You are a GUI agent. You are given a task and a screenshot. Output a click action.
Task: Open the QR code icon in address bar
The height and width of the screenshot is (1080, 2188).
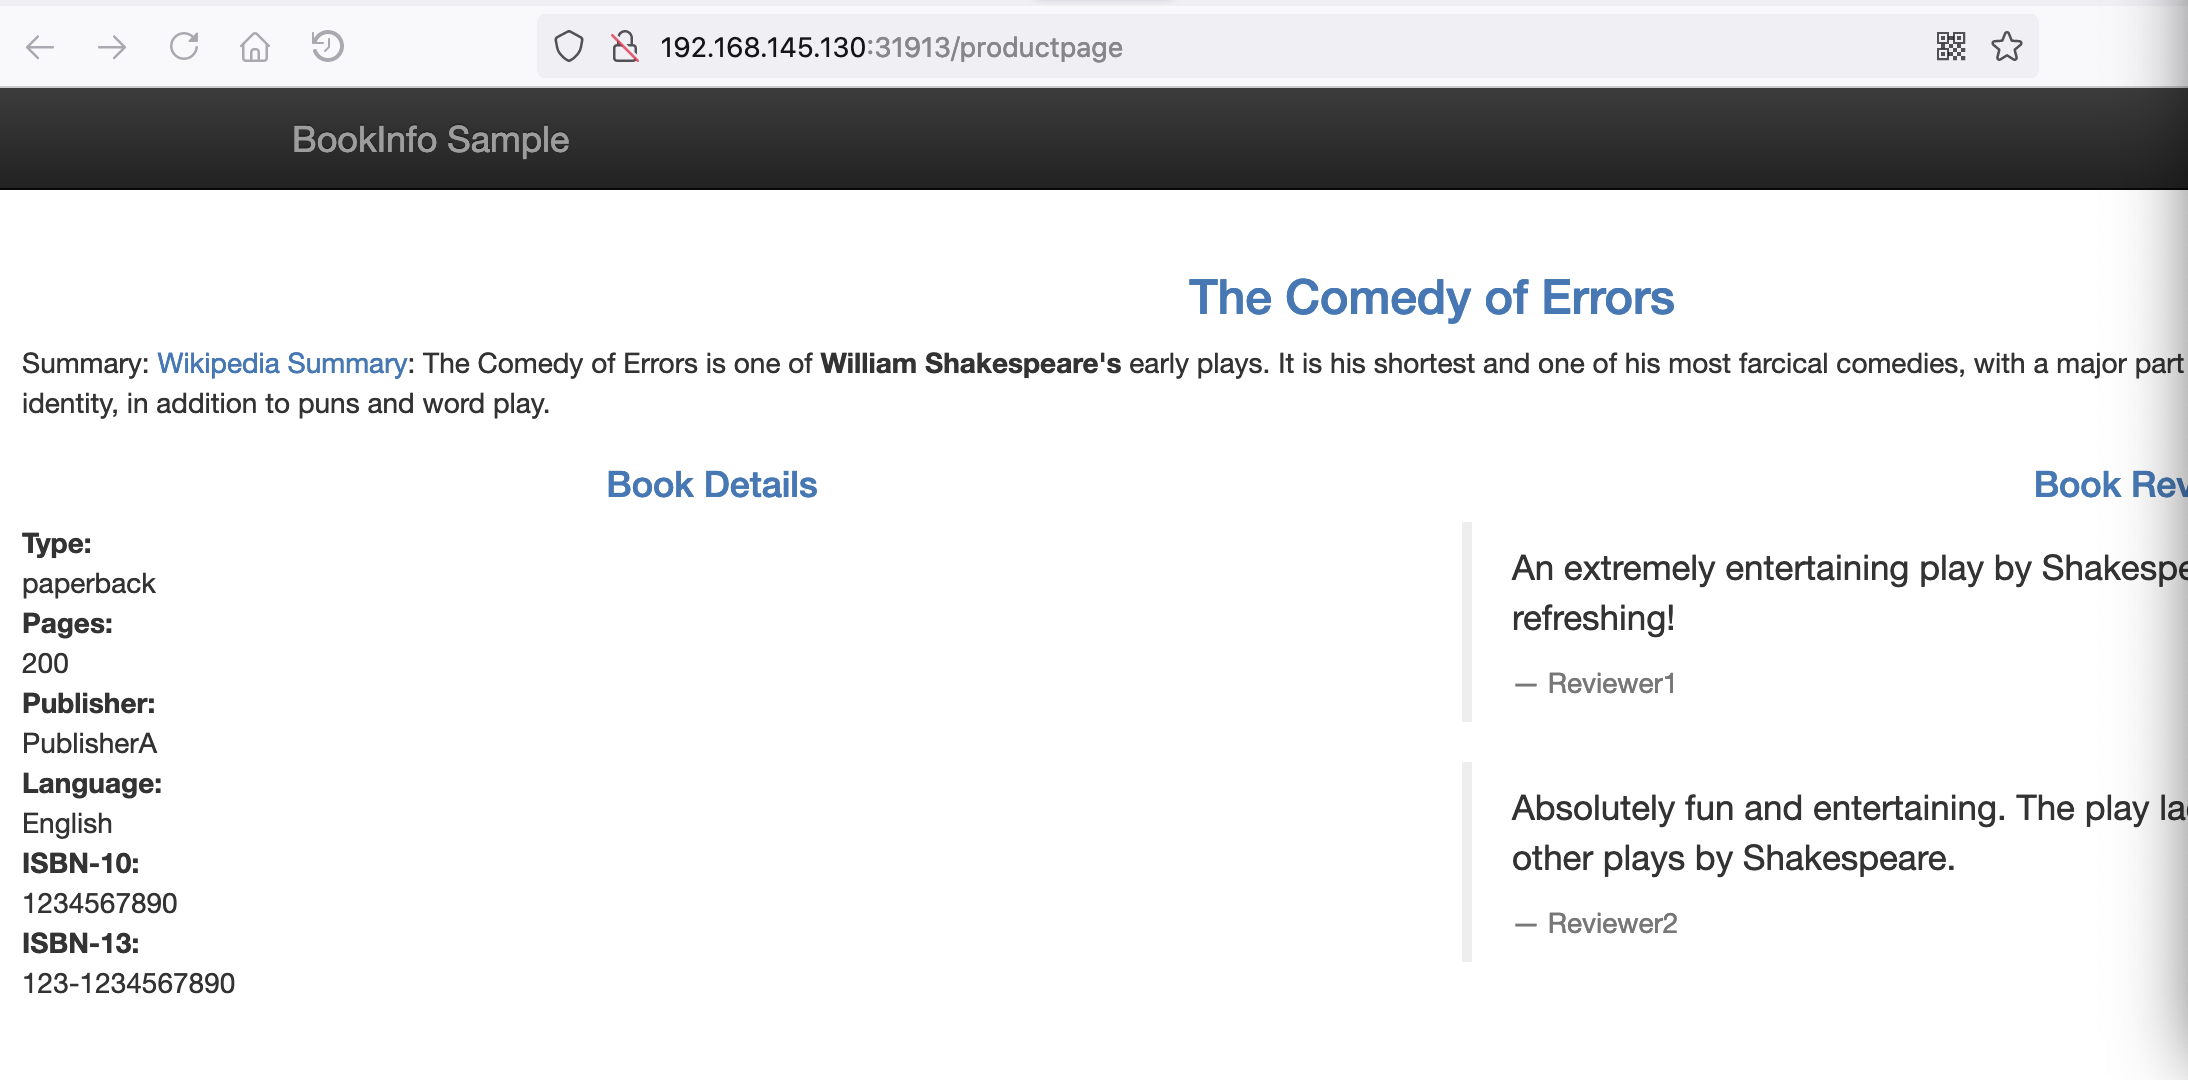[x=1951, y=47]
